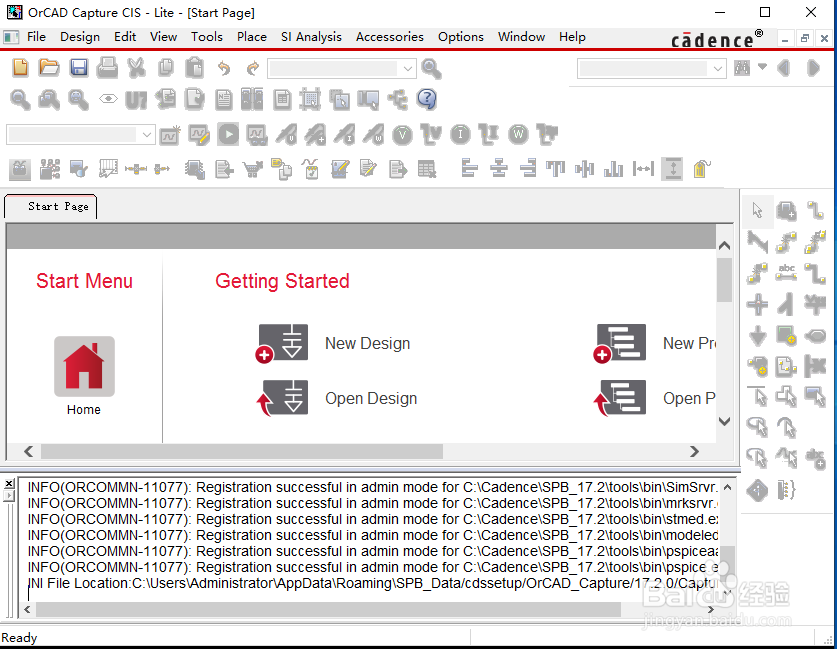The height and width of the screenshot is (649, 837).
Task: Click the New Design link text
Action: point(367,343)
